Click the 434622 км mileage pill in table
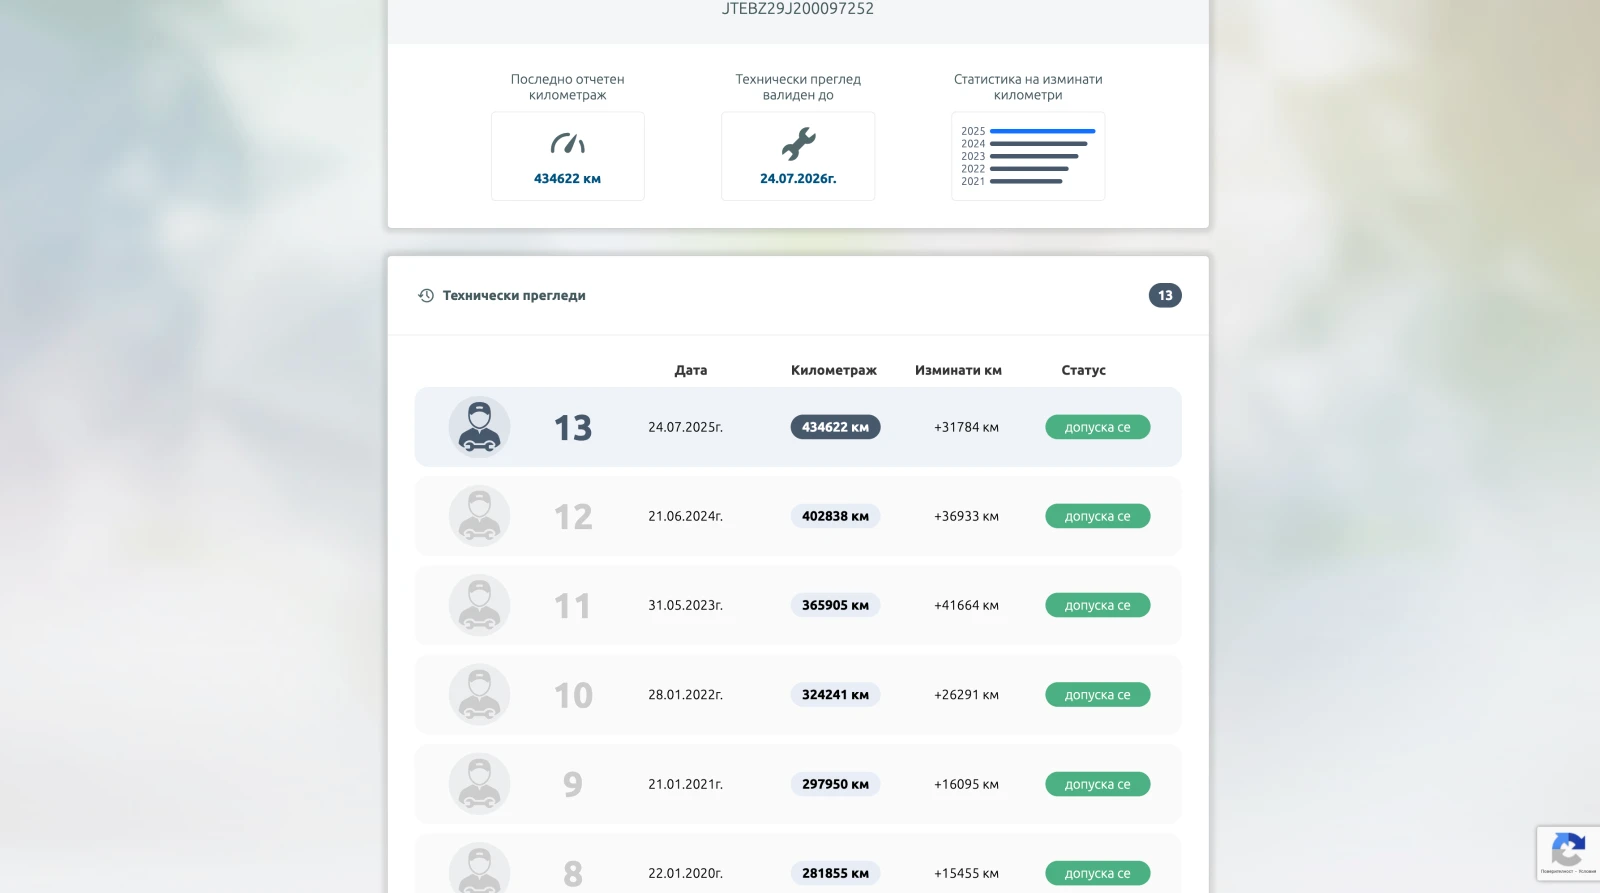This screenshot has width=1600, height=893. pos(835,427)
